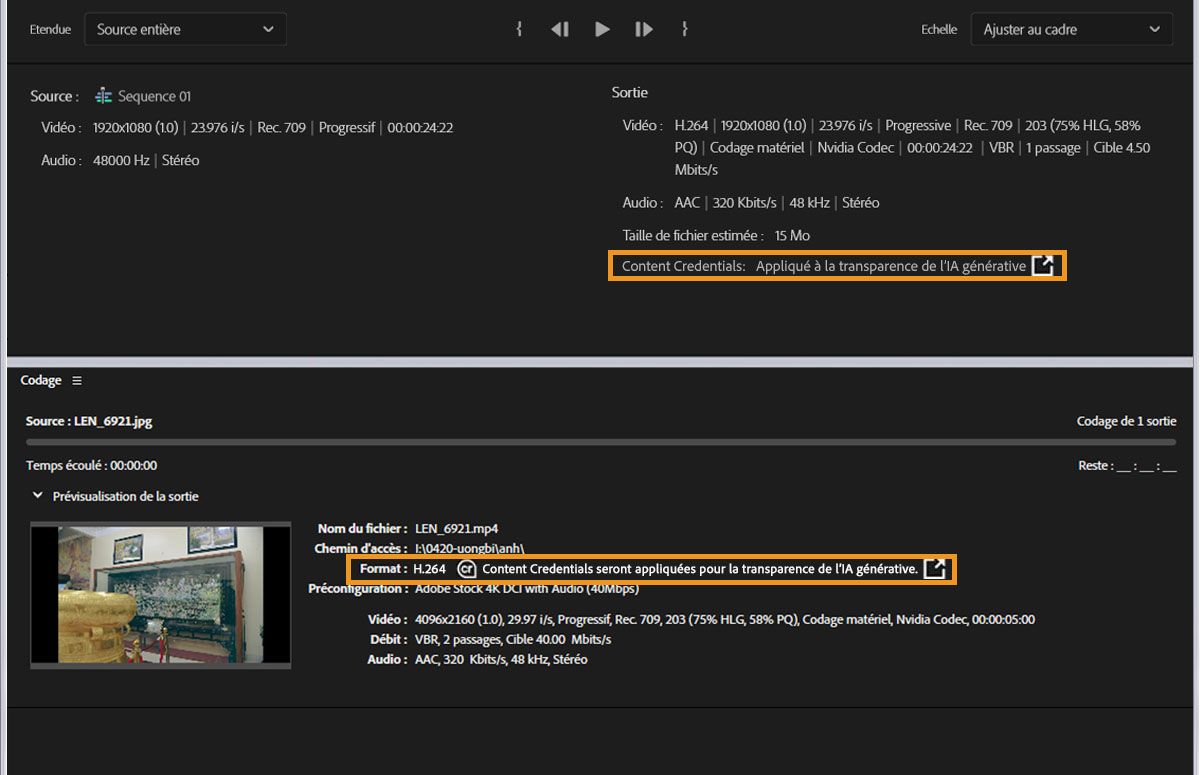Open the Echelle 'Ajuster au cadre' dropdown
The image size is (1200, 775).
(x=1071, y=29)
